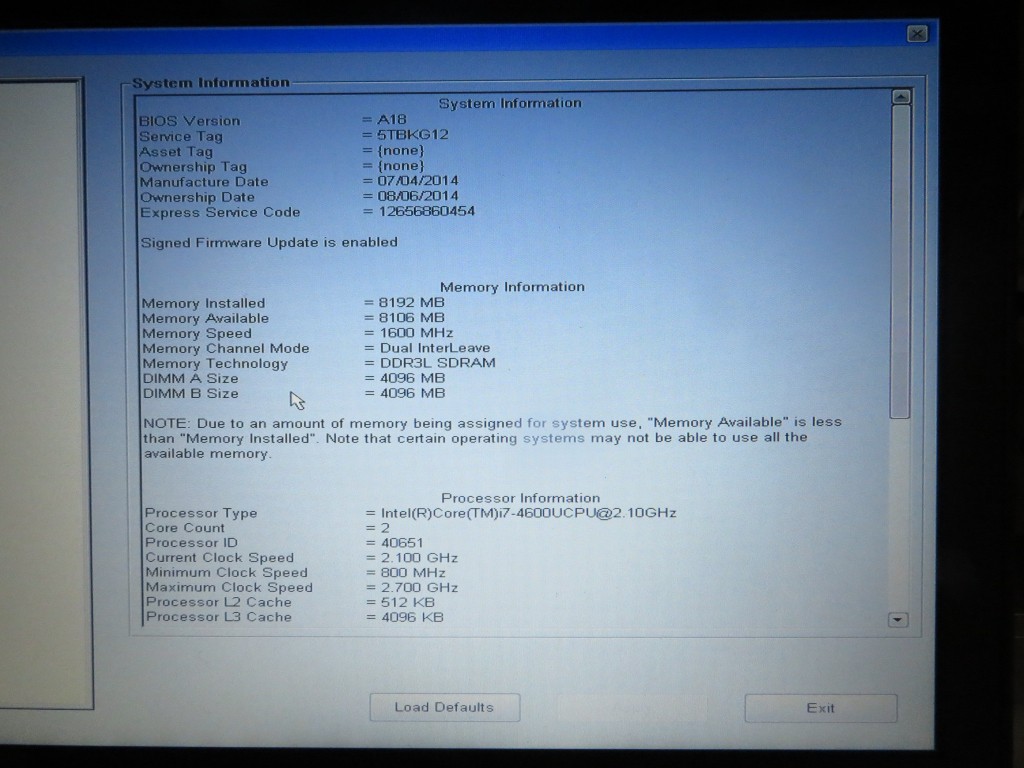Click the System Information group title
This screenshot has height=768, width=1024.
click(211, 82)
